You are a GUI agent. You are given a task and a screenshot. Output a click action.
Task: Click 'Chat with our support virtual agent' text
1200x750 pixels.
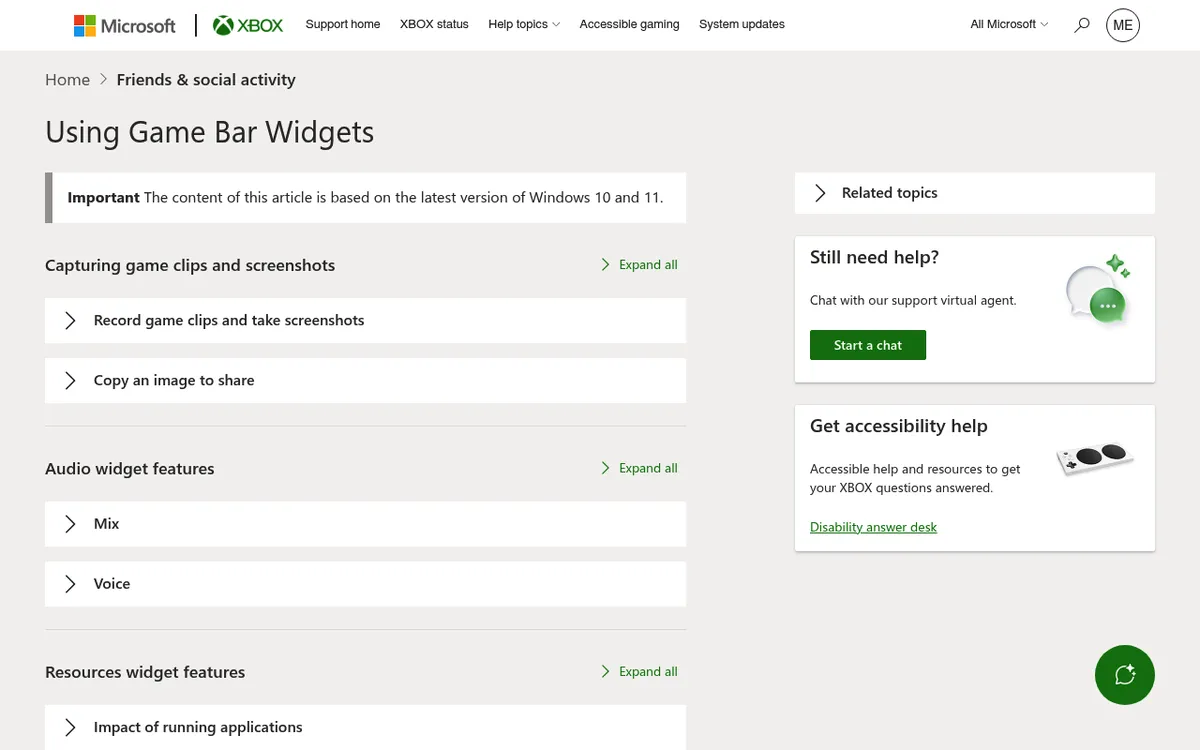click(x=913, y=300)
